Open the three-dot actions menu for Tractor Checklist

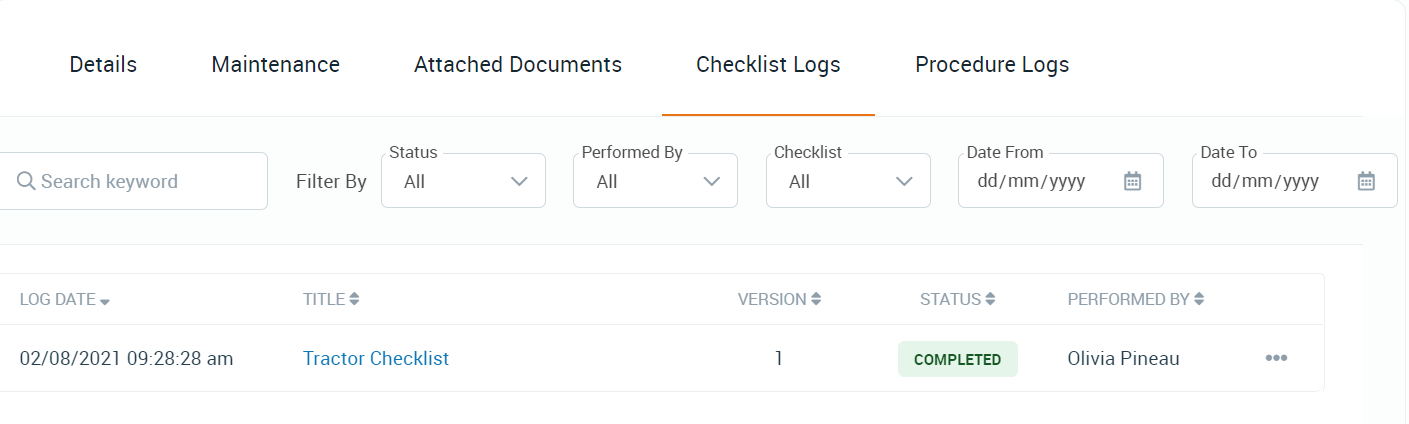click(x=1276, y=358)
